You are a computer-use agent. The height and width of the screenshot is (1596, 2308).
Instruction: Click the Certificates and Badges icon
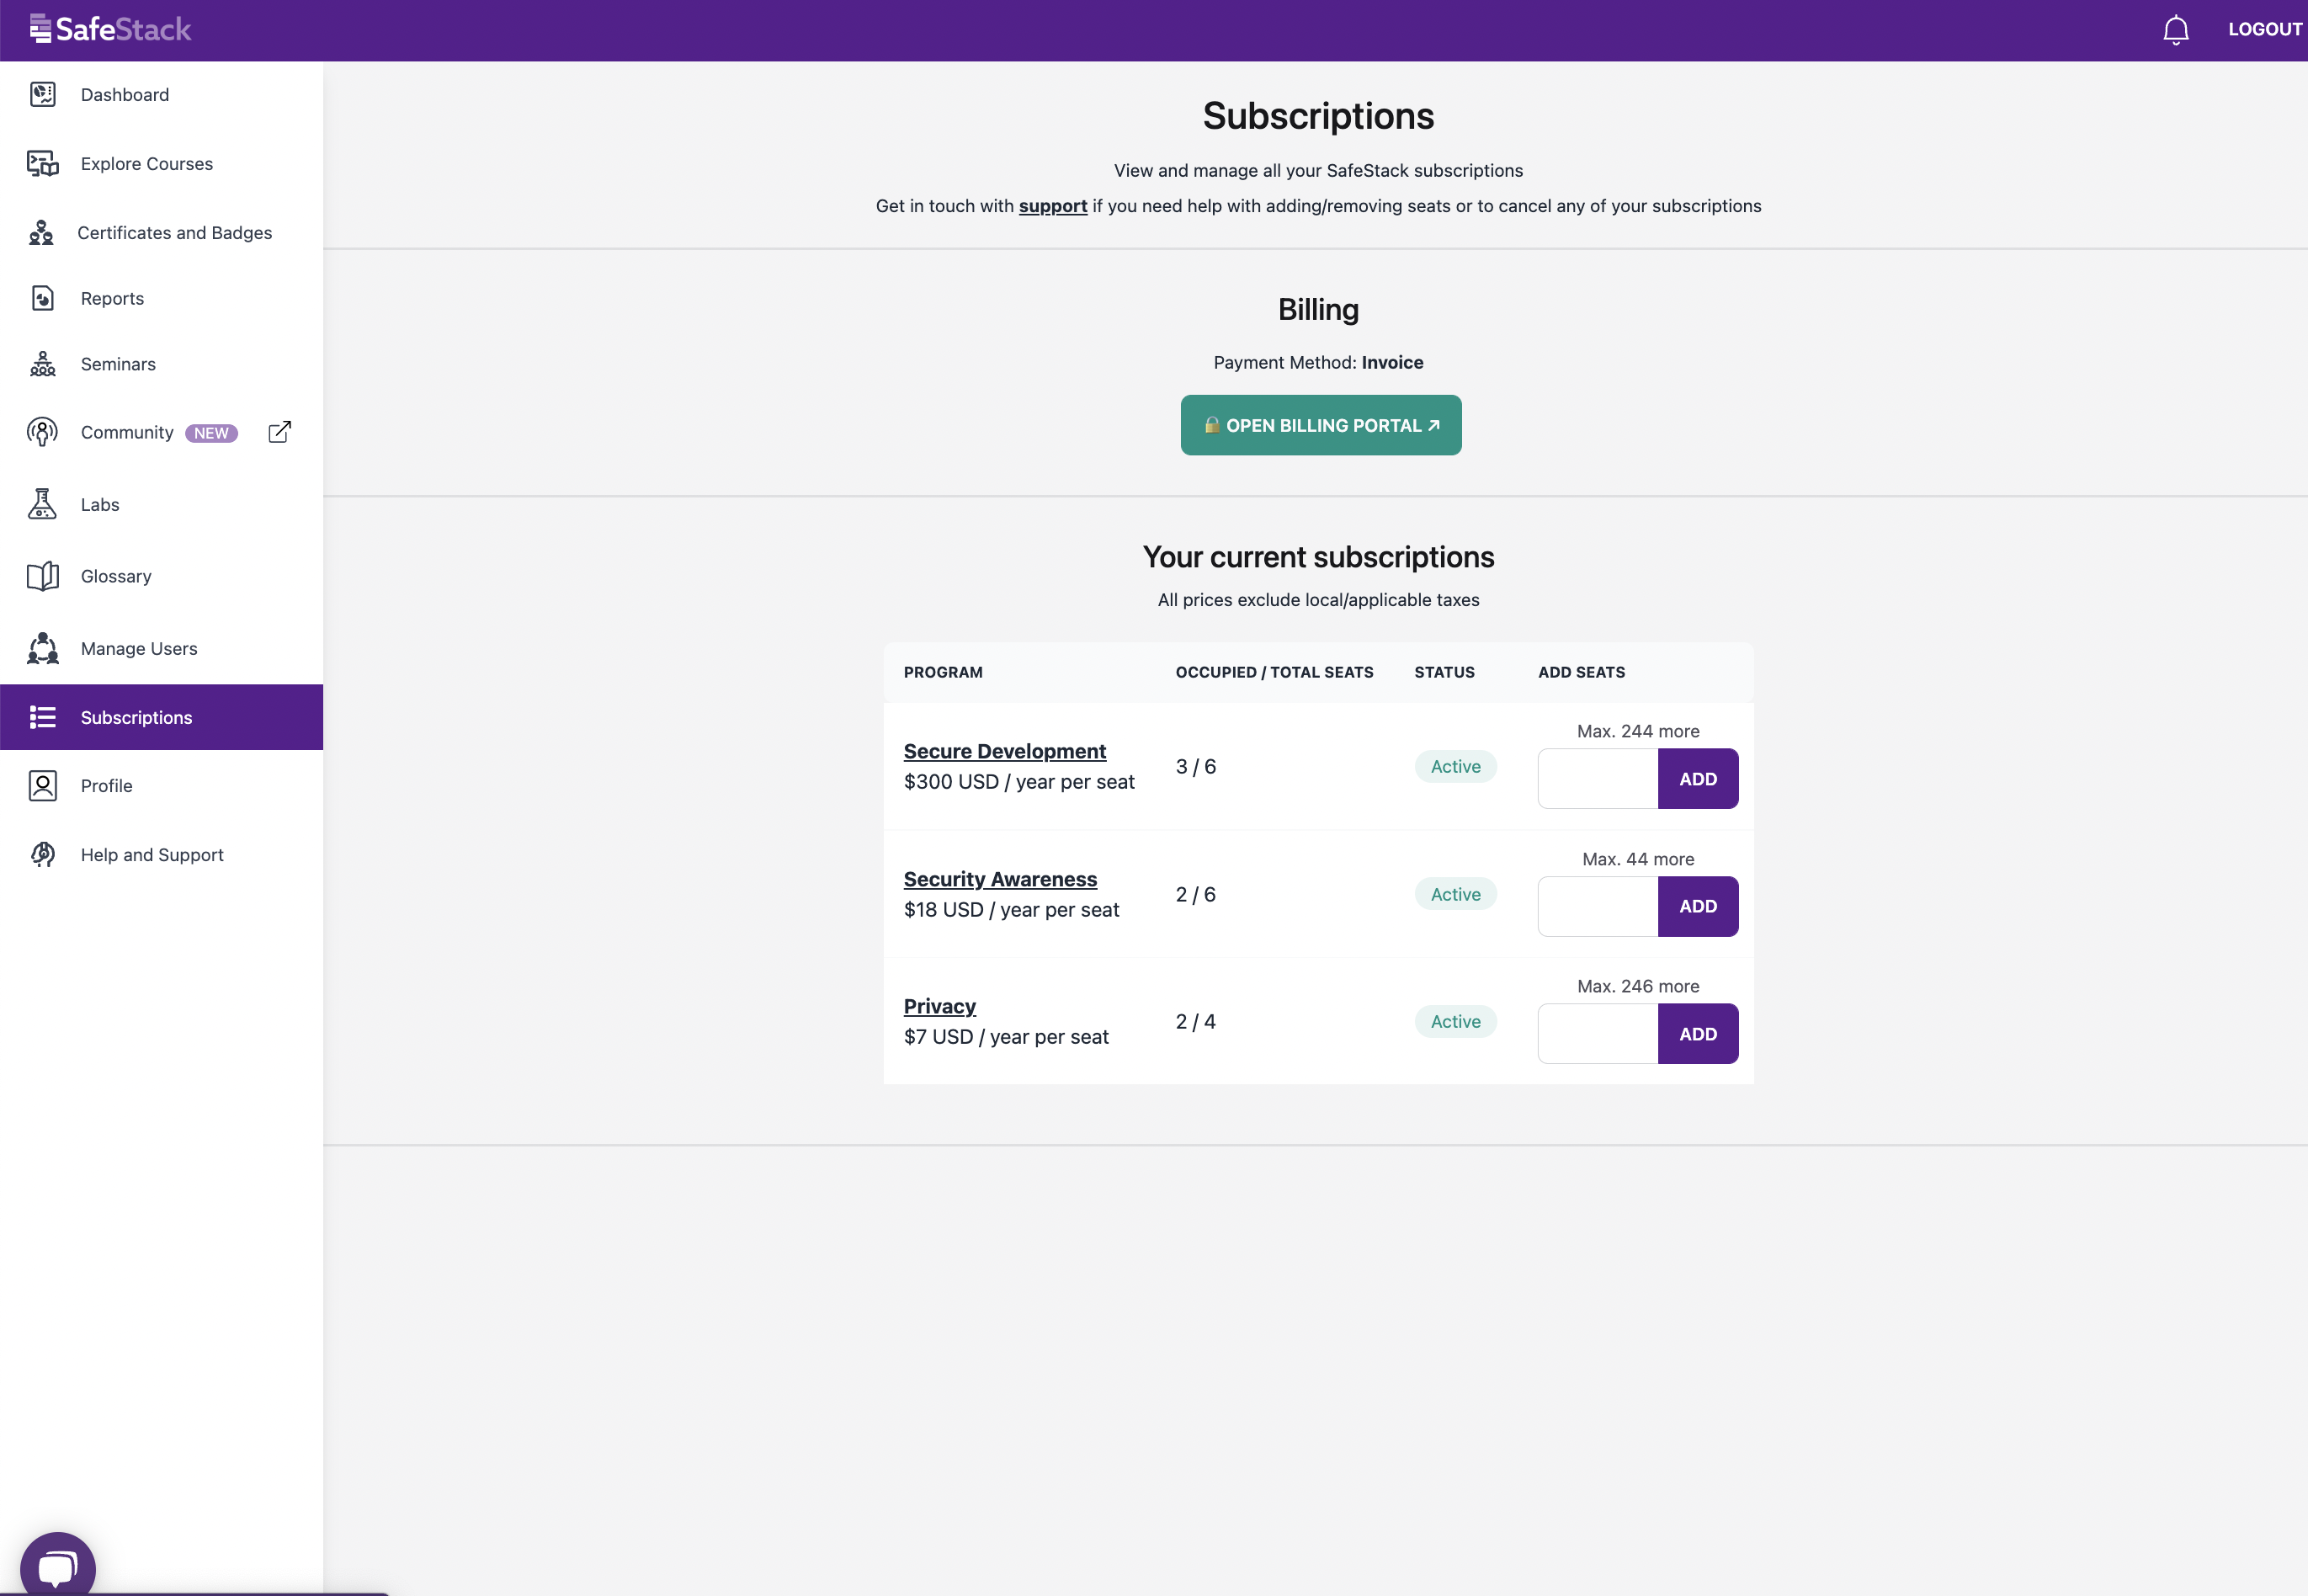[x=41, y=232]
